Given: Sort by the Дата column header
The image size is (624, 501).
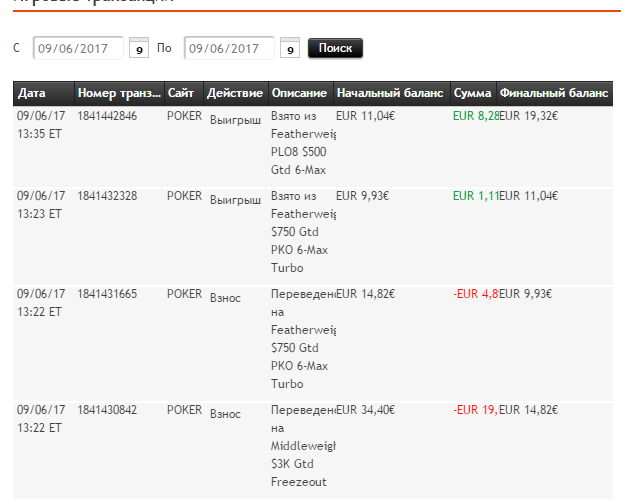Looking at the screenshot, I should coord(43,93).
